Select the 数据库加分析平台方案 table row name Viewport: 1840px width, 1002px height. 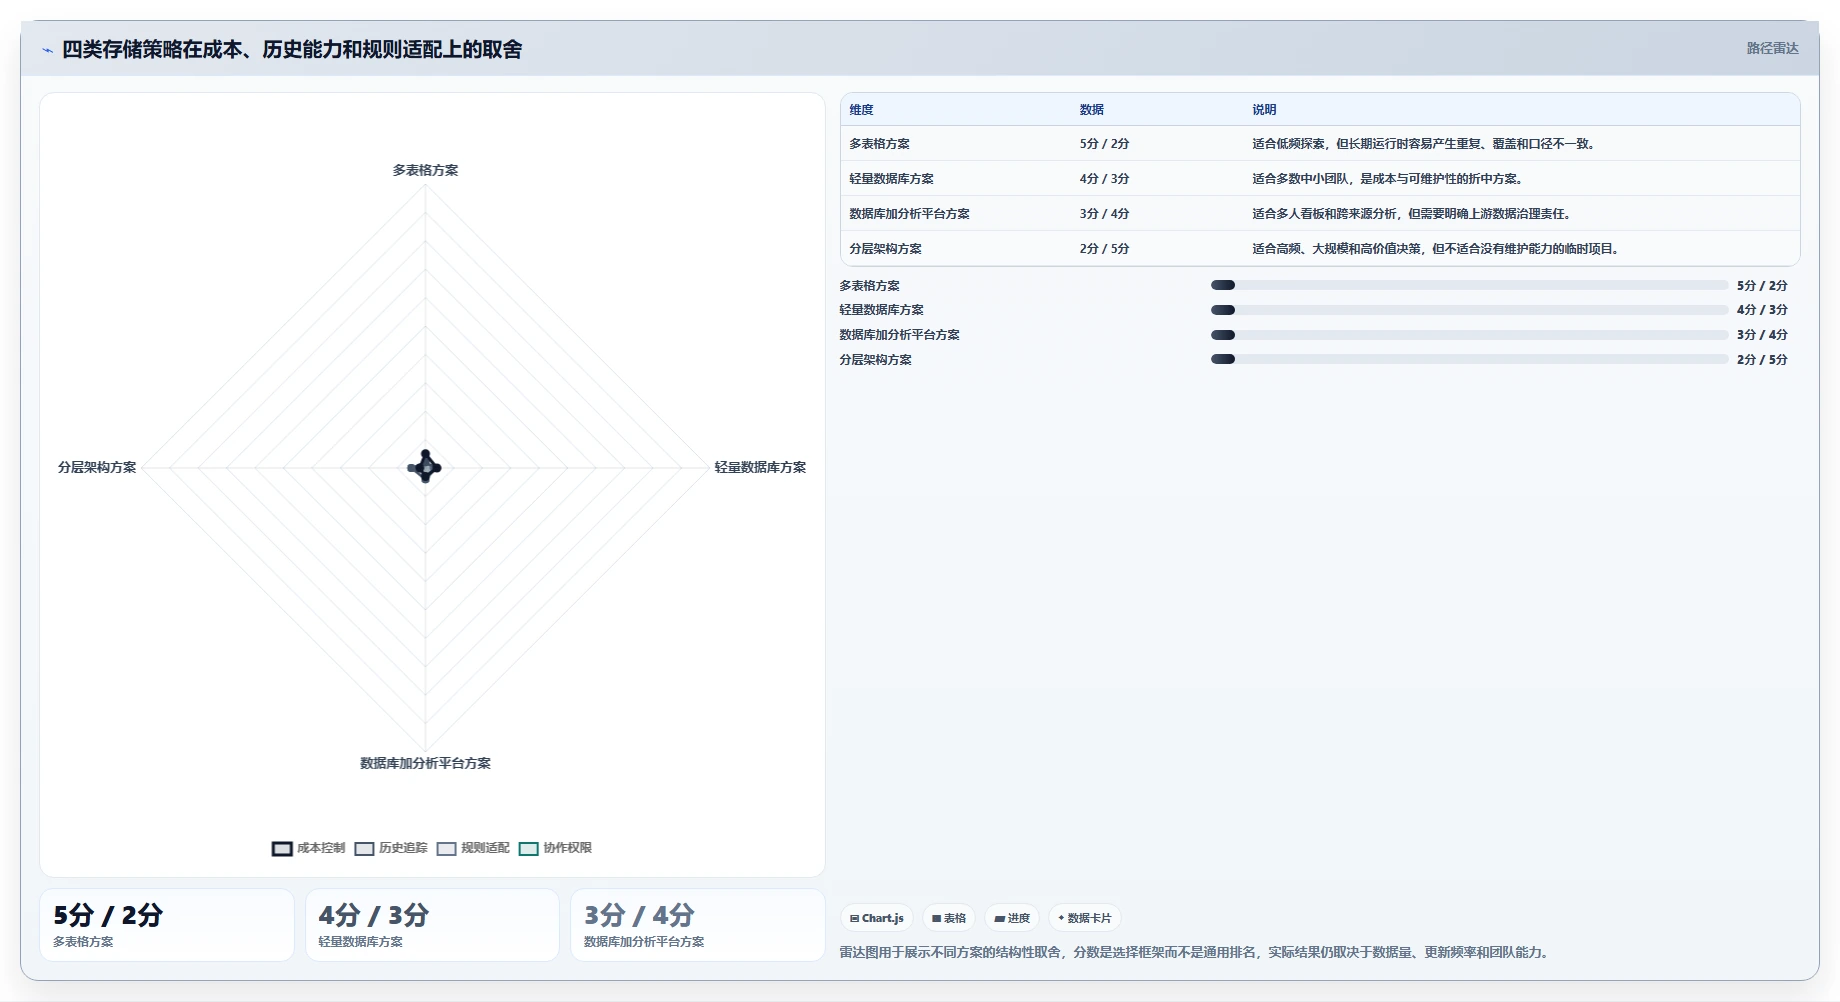coord(909,214)
